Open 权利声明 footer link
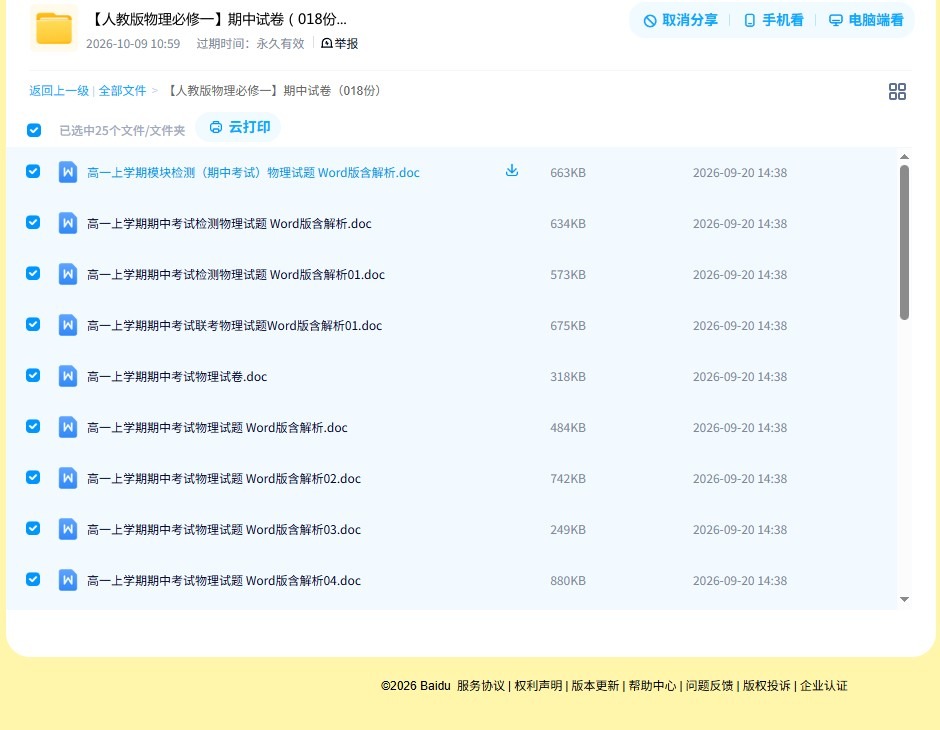Image resolution: width=940 pixels, height=730 pixels. pyautogui.click(x=538, y=685)
